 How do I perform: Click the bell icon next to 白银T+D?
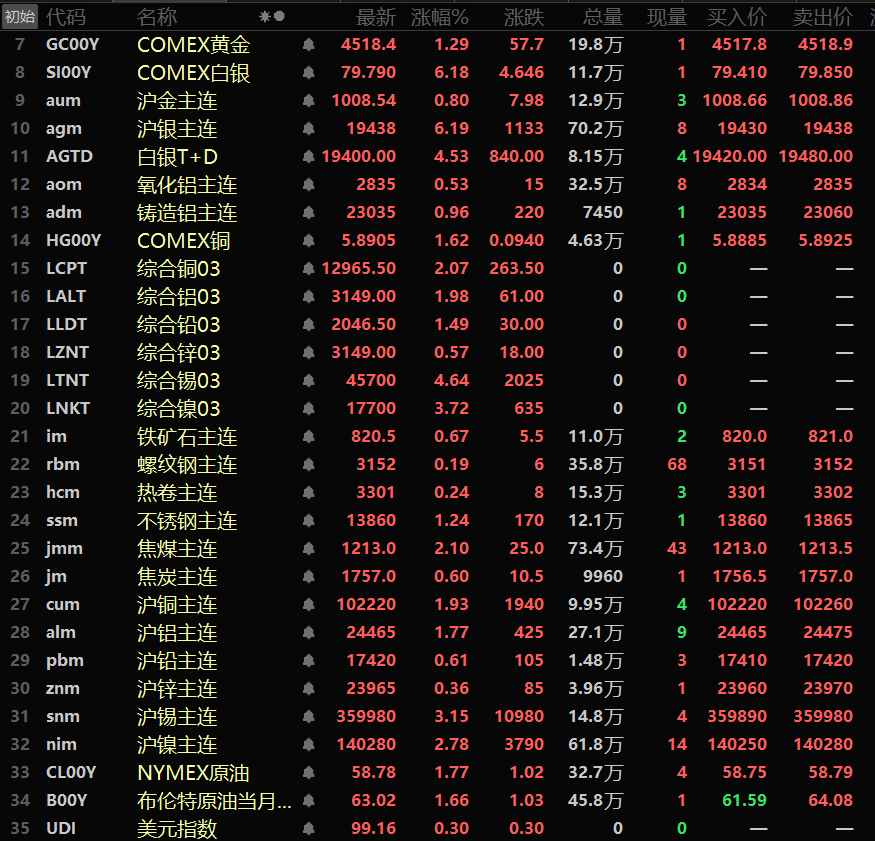tap(308, 157)
